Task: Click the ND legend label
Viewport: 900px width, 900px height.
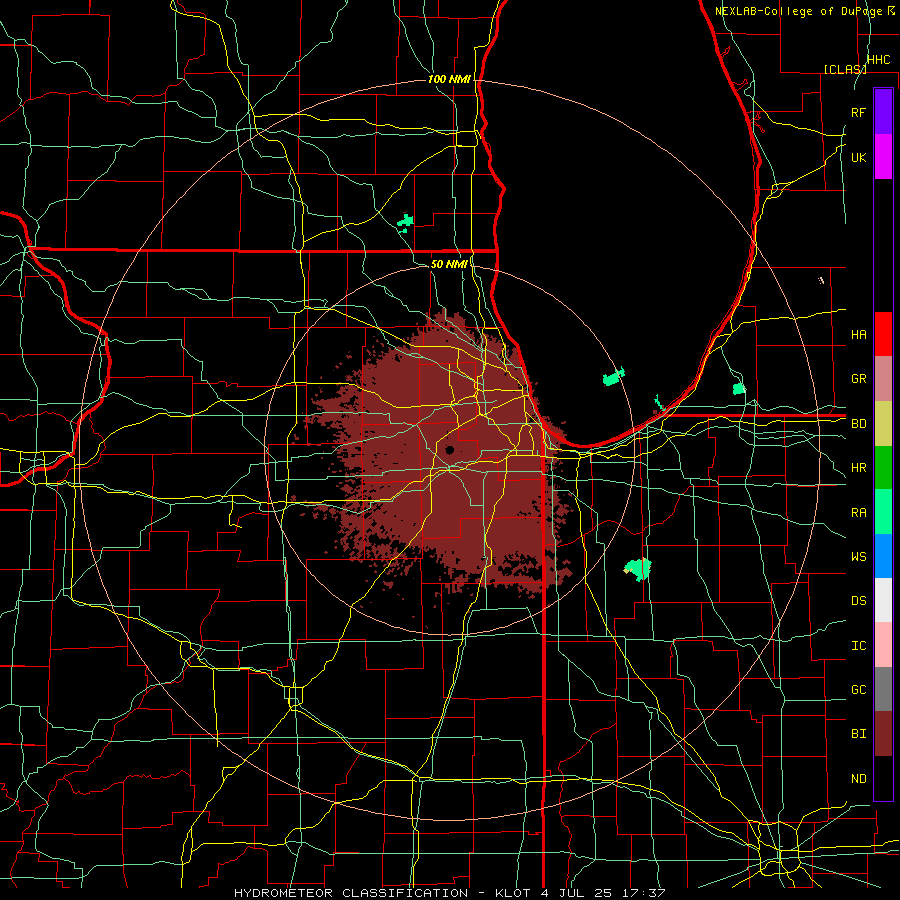Action: 858,779
